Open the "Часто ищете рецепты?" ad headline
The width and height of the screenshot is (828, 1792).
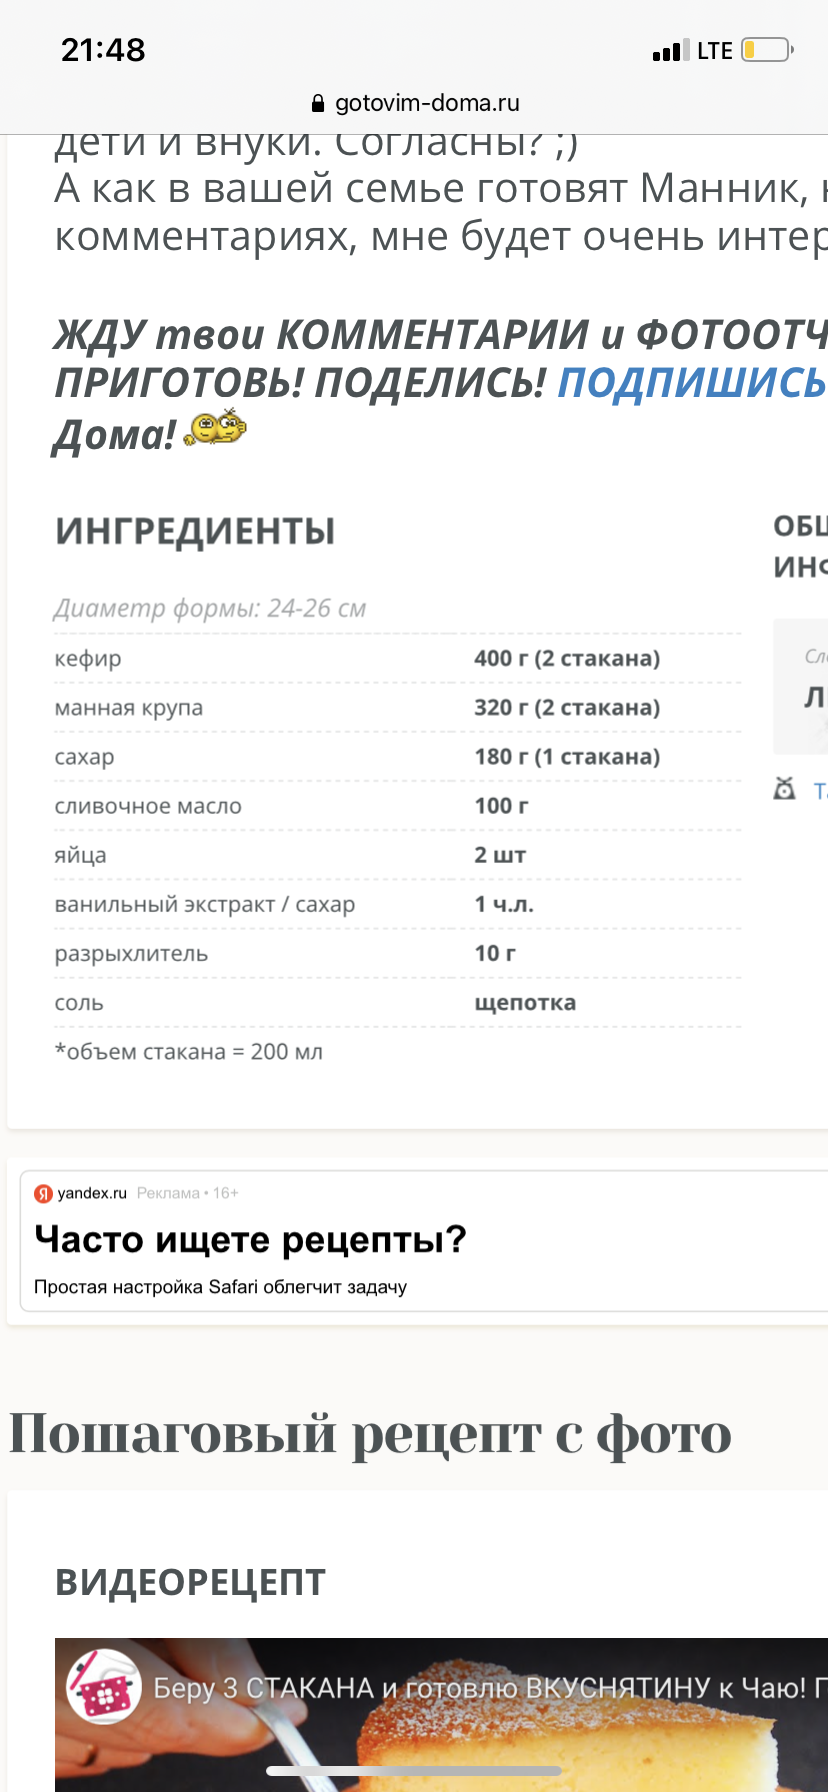(x=250, y=1239)
